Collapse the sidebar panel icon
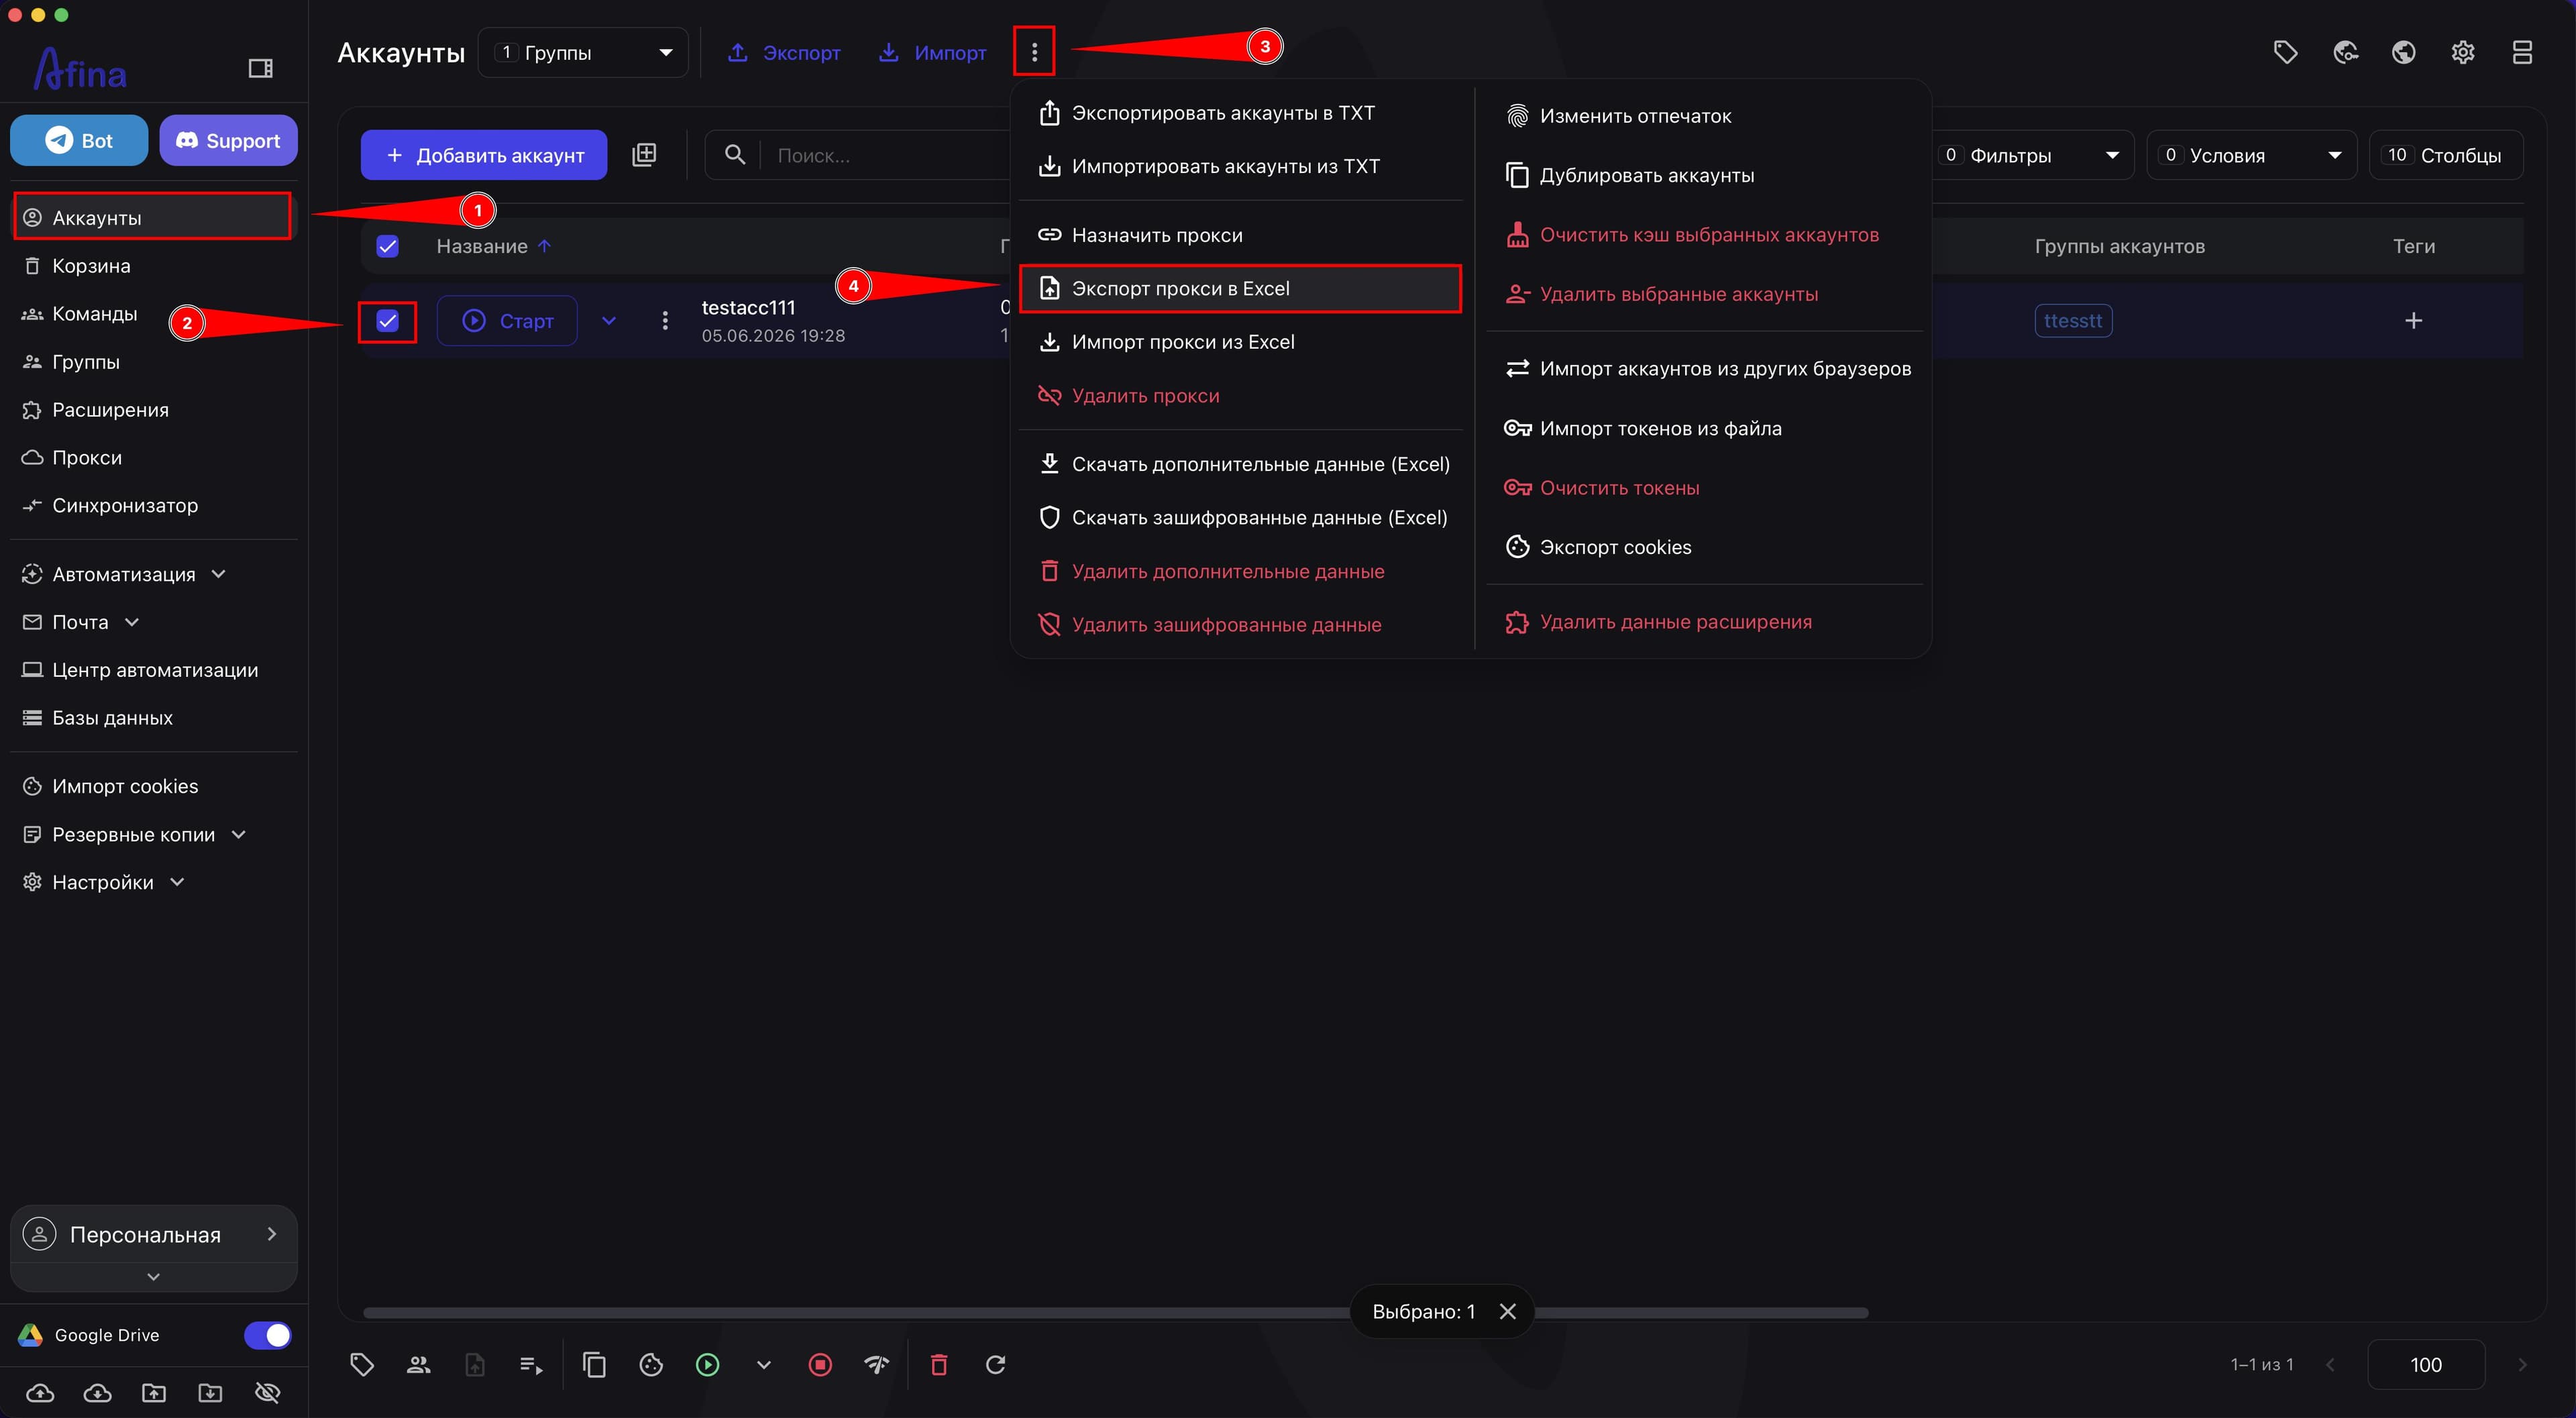The width and height of the screenshot is (2576, 1418). pyautogui.click(x=260, y=68)
